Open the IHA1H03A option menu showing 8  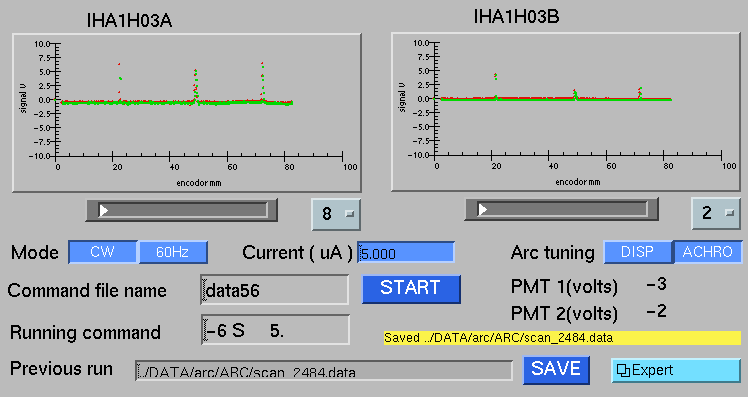(336, 214)
